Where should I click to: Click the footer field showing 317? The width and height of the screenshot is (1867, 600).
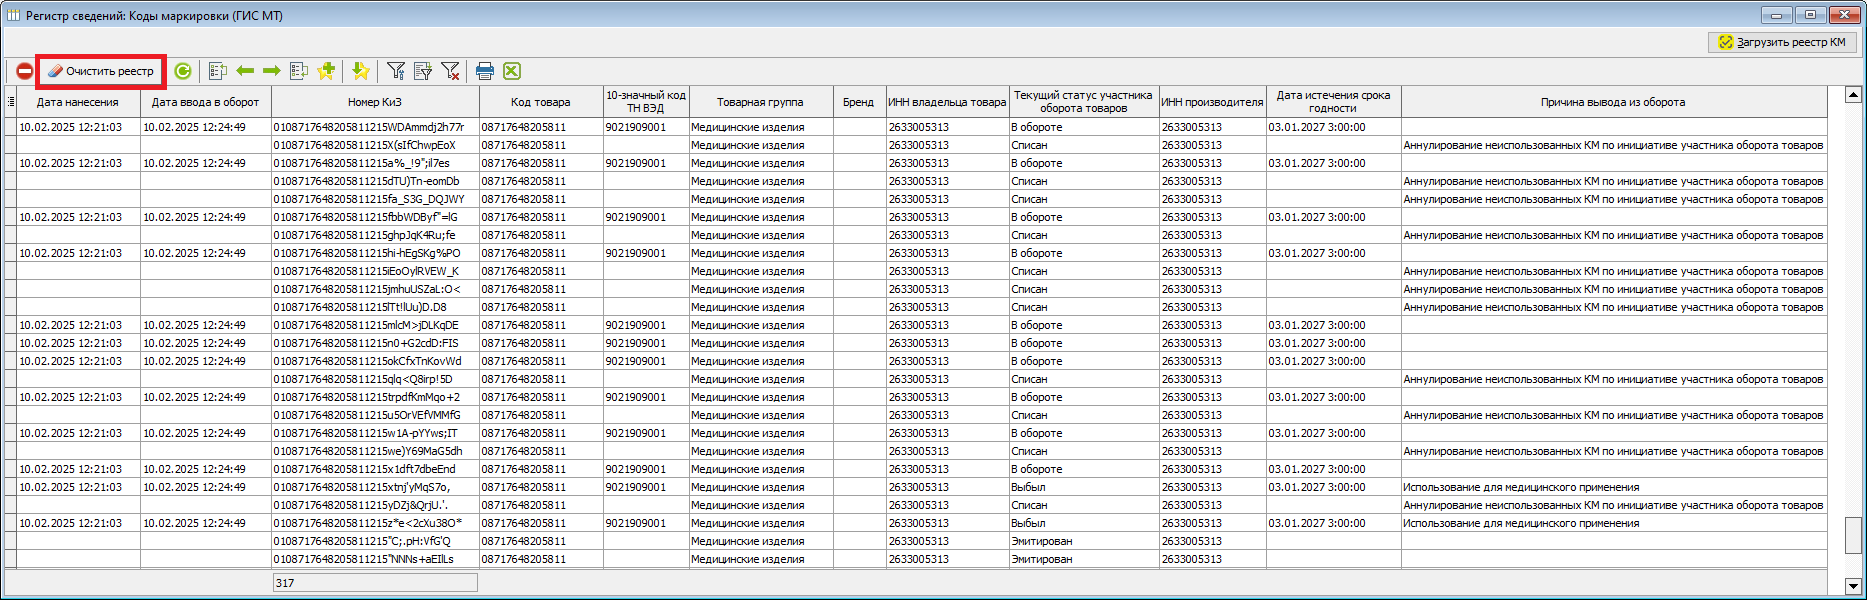[375, 583]
